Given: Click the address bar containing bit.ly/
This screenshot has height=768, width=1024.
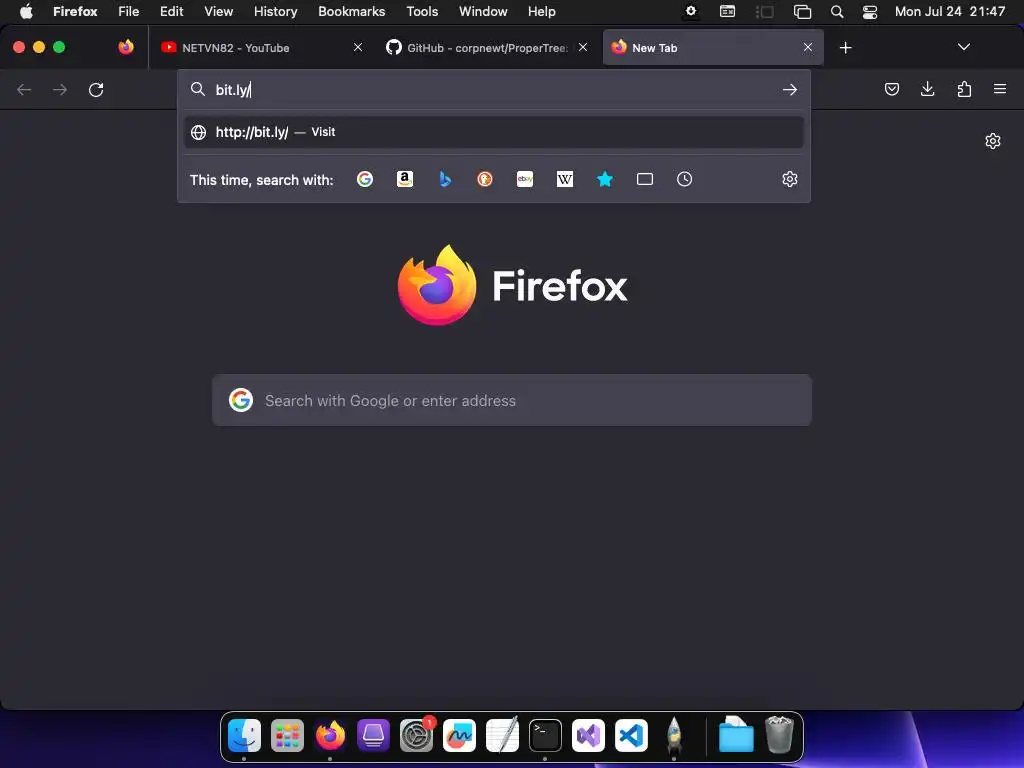Looking at the screenshot, I should 494,89.
